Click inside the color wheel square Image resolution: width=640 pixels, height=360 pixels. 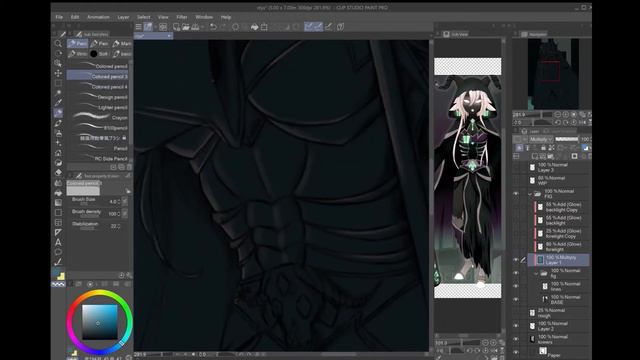click(100, 322)
